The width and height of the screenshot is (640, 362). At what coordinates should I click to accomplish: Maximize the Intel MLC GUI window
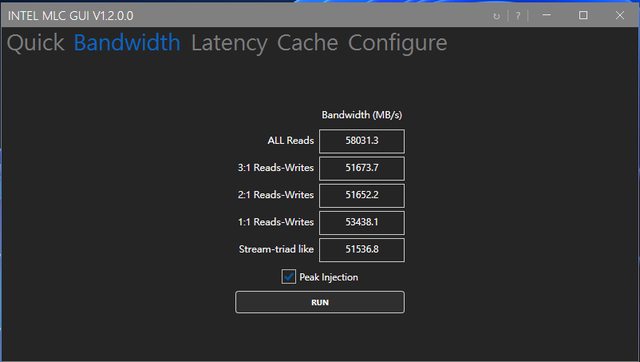click(x=583, y=15)
